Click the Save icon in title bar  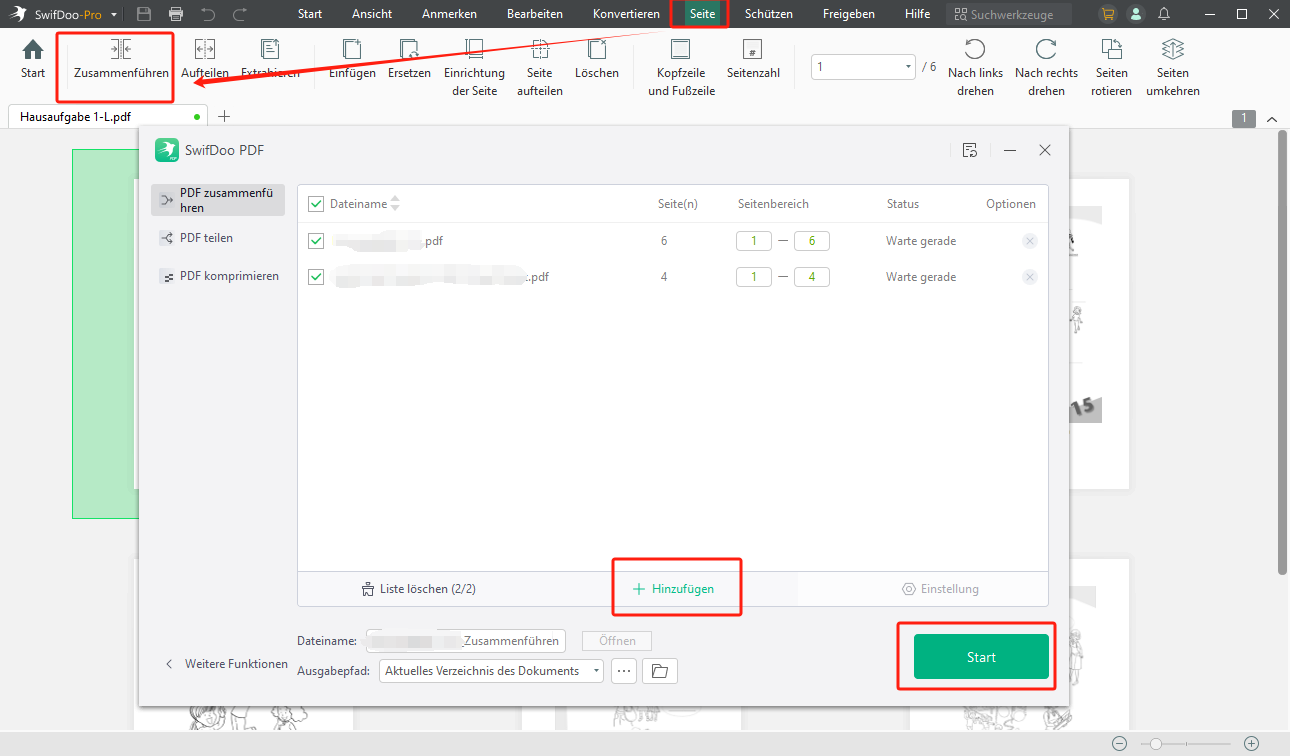[144, 14]
